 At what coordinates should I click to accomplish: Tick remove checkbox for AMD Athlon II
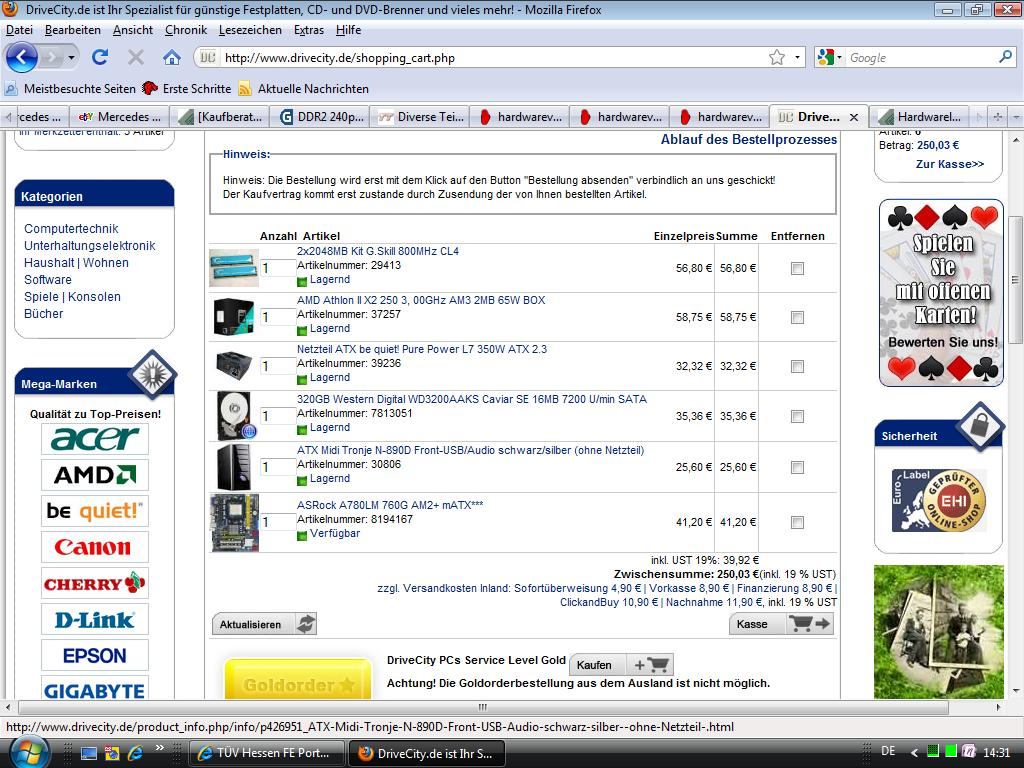797,317
